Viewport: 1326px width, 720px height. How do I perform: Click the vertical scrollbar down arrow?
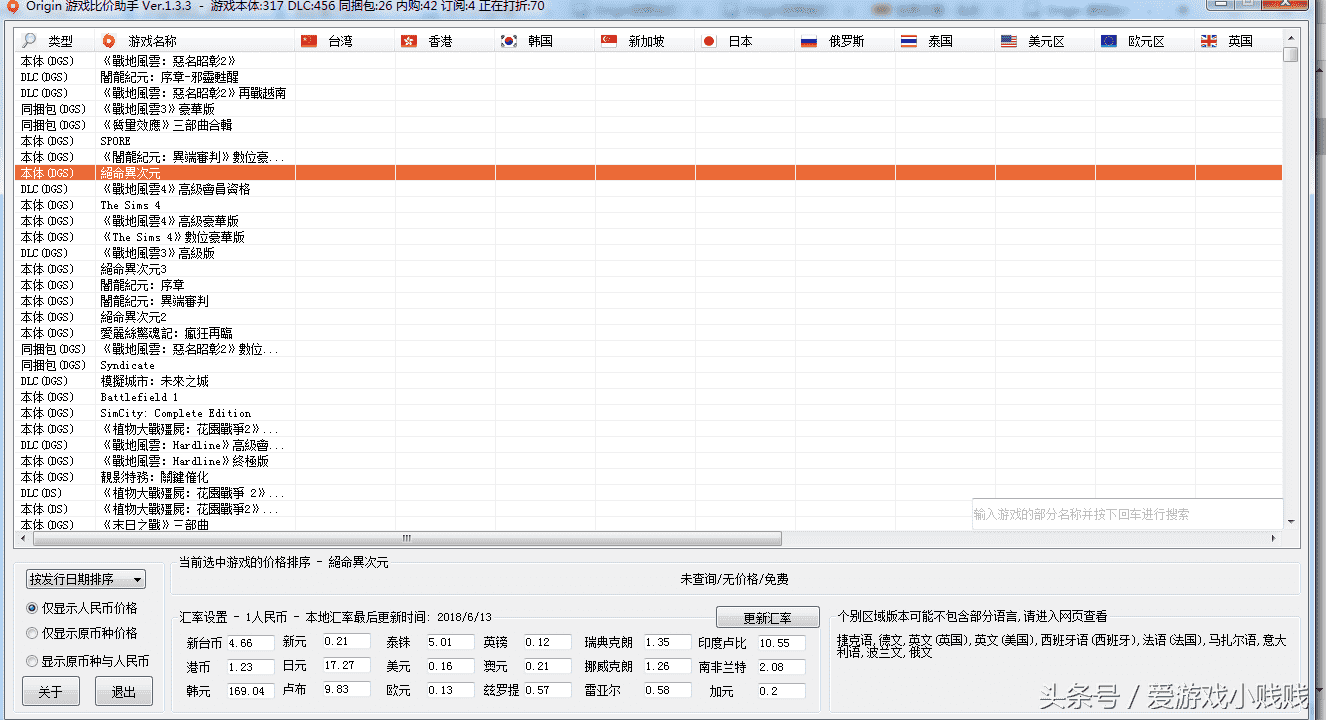click(x=1291, y=522)
